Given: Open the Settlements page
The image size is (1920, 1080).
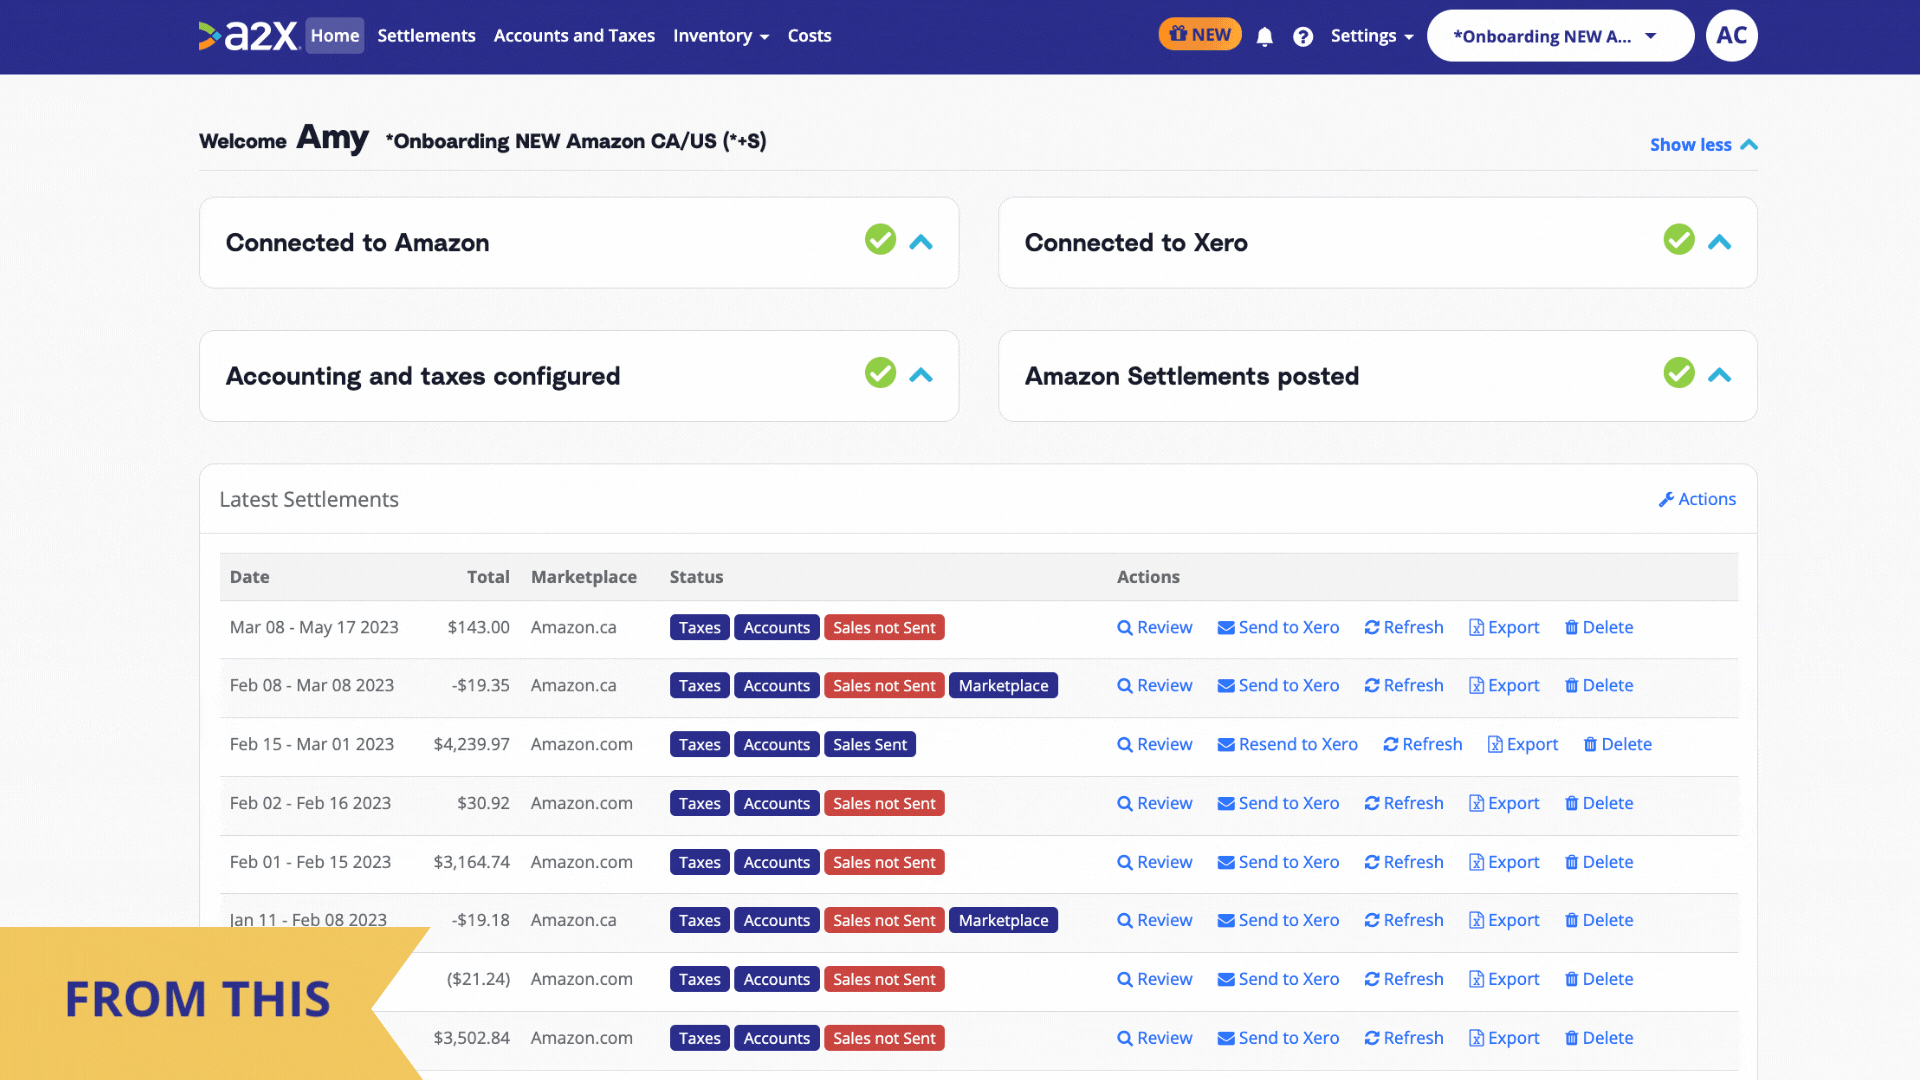Looking at the screenshot, I should (x=426, y=36).
